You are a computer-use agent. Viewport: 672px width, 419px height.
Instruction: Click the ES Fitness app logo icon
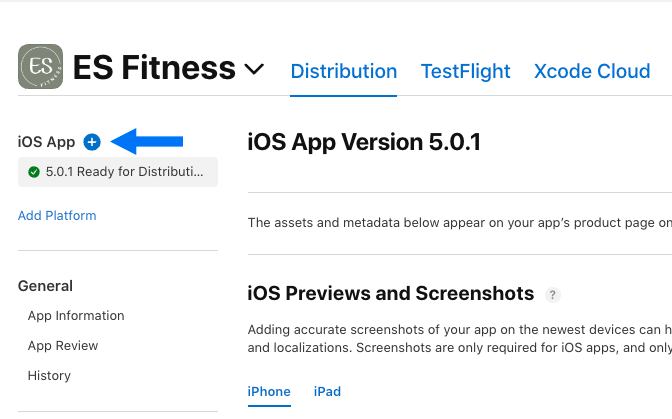pos(40,66)
